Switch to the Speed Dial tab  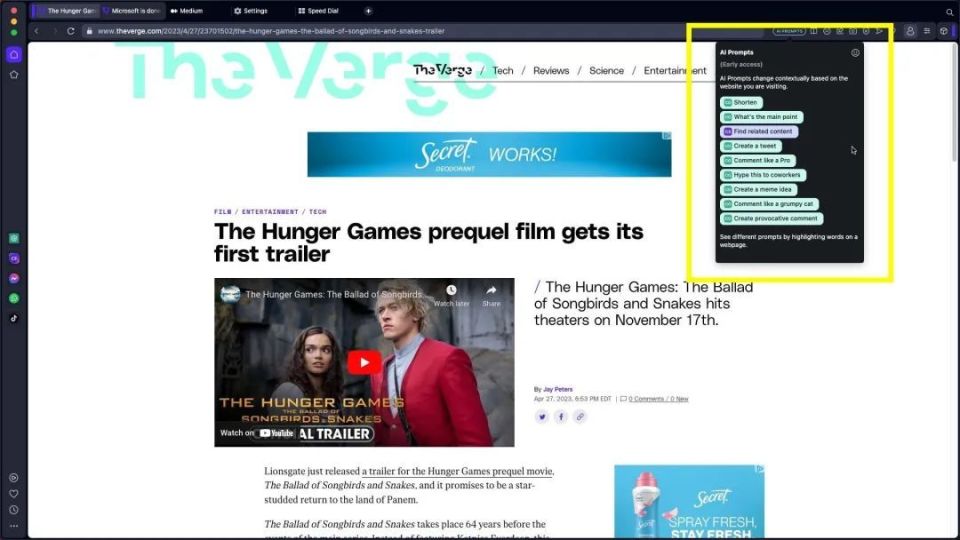click(318, 11)
